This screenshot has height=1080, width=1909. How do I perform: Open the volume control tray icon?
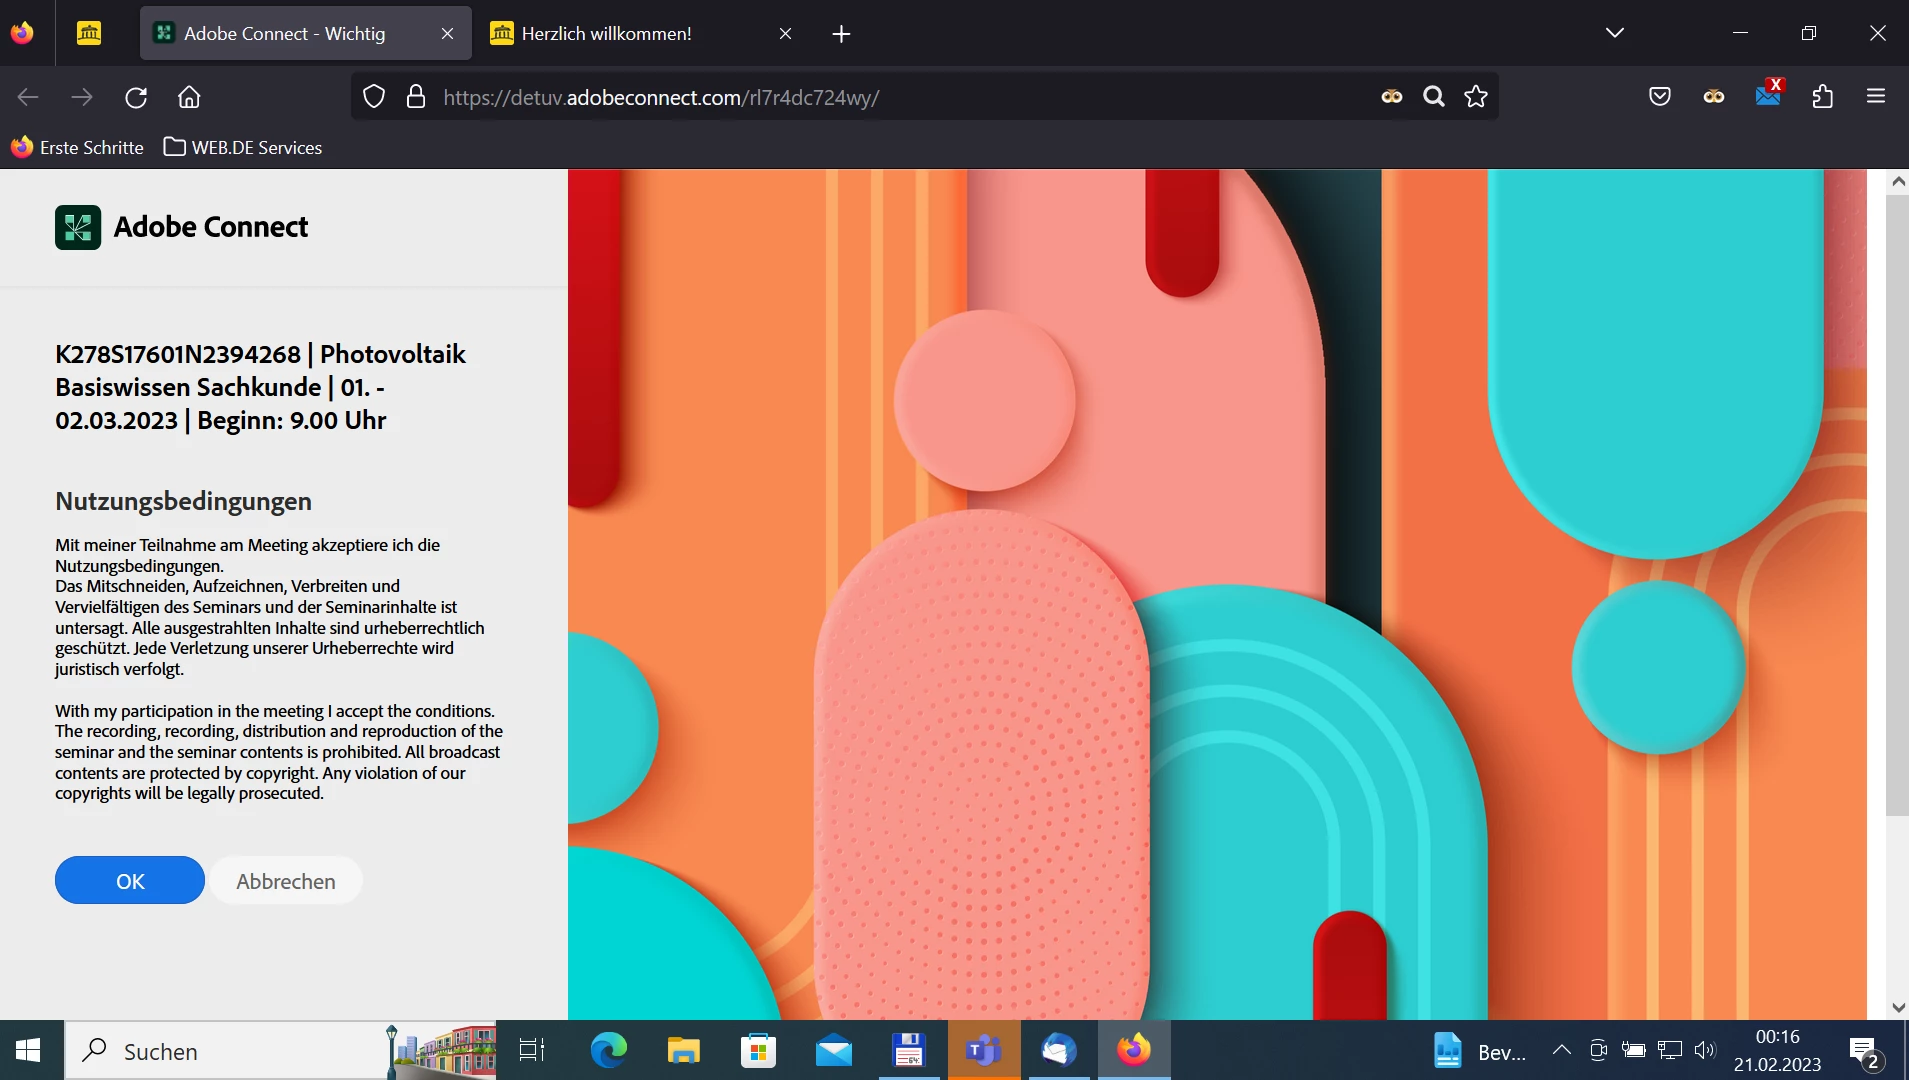(1706, 1050)
